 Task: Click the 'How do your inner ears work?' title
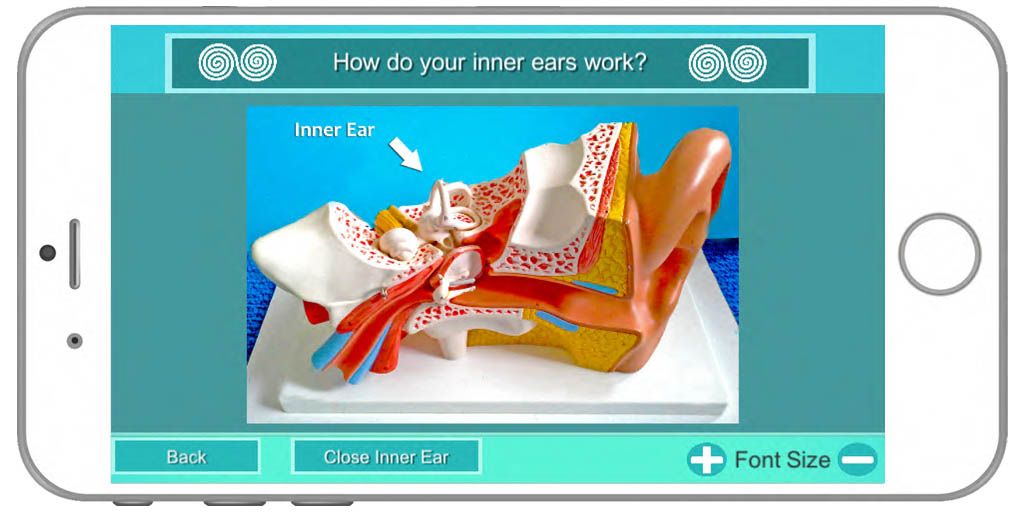[x=490, y=63]
